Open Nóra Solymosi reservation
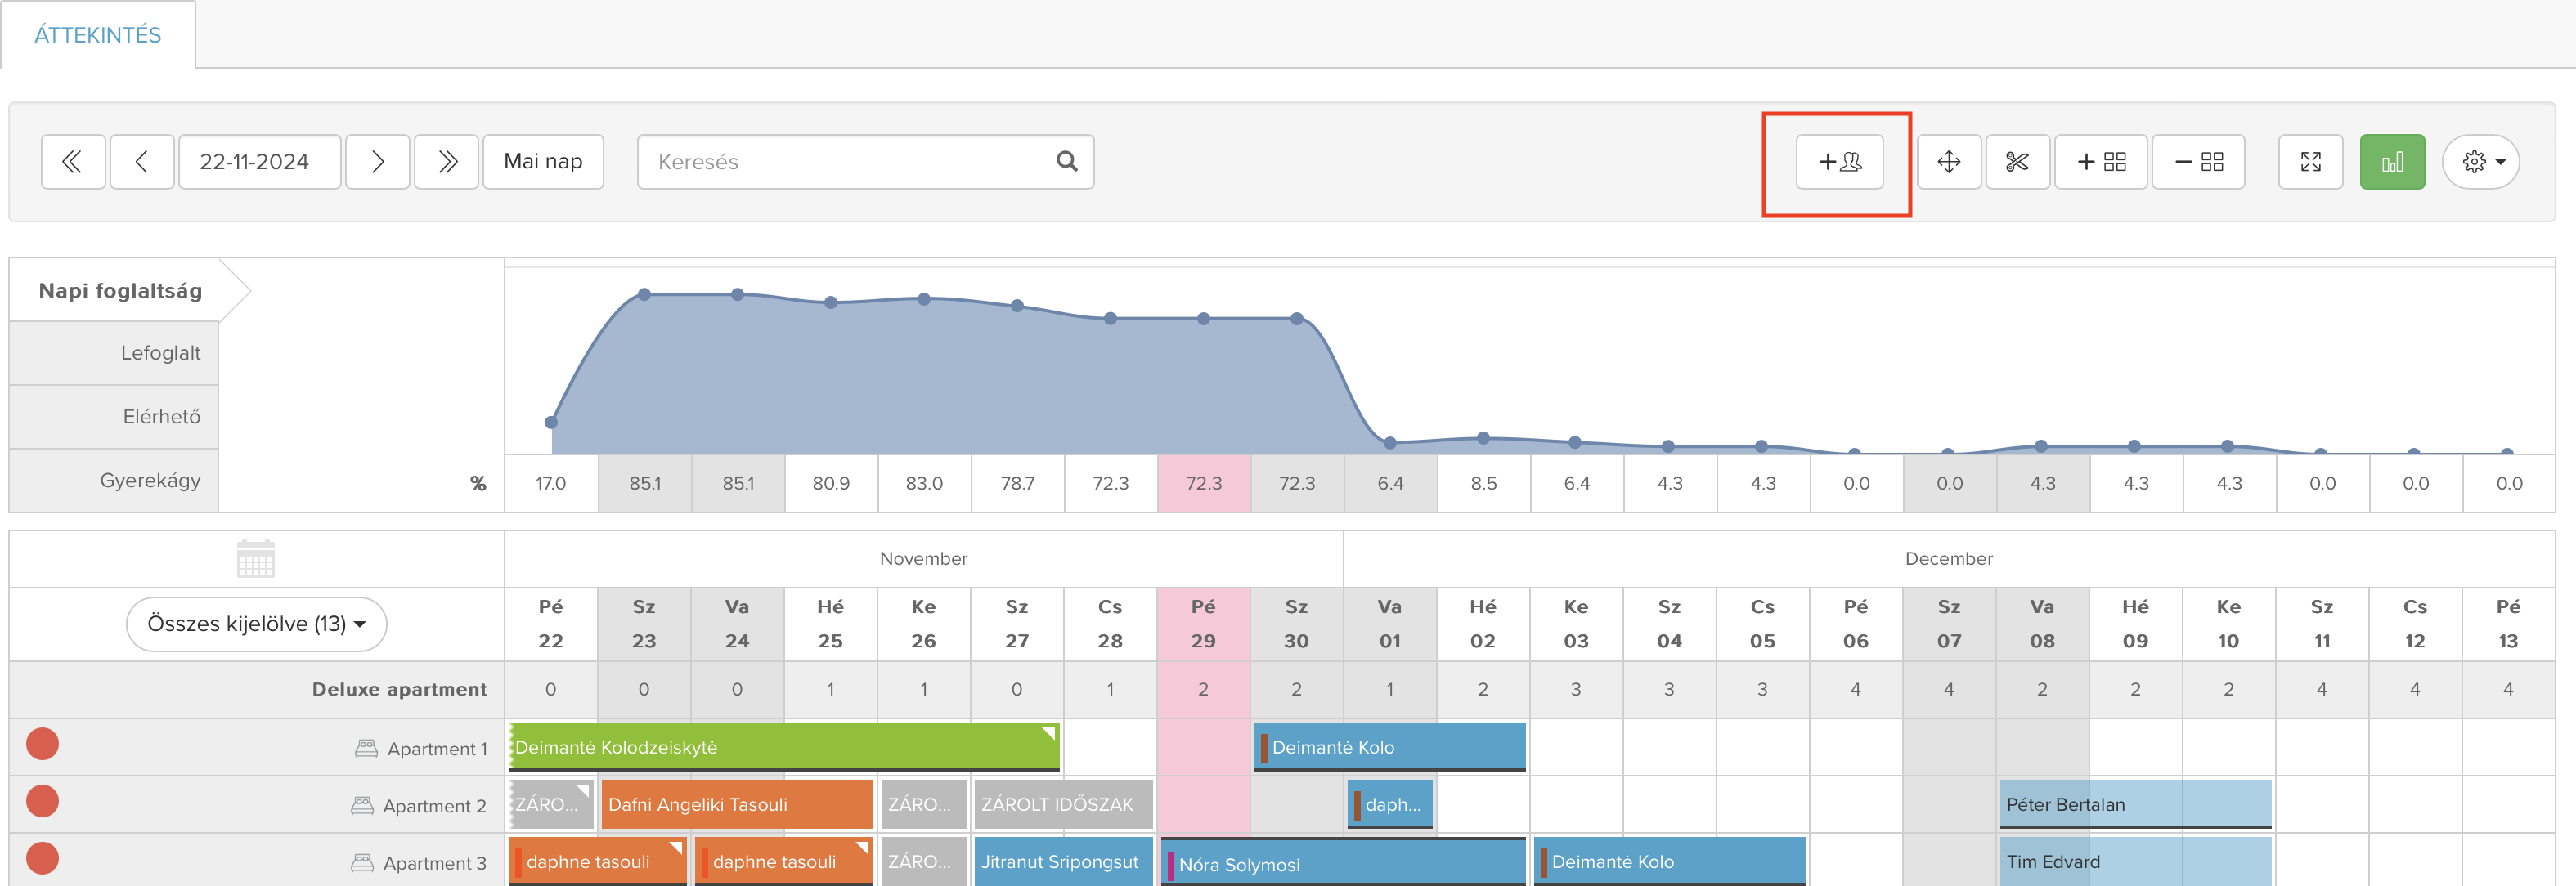The image size is (2576, 886). (1343, 862)
